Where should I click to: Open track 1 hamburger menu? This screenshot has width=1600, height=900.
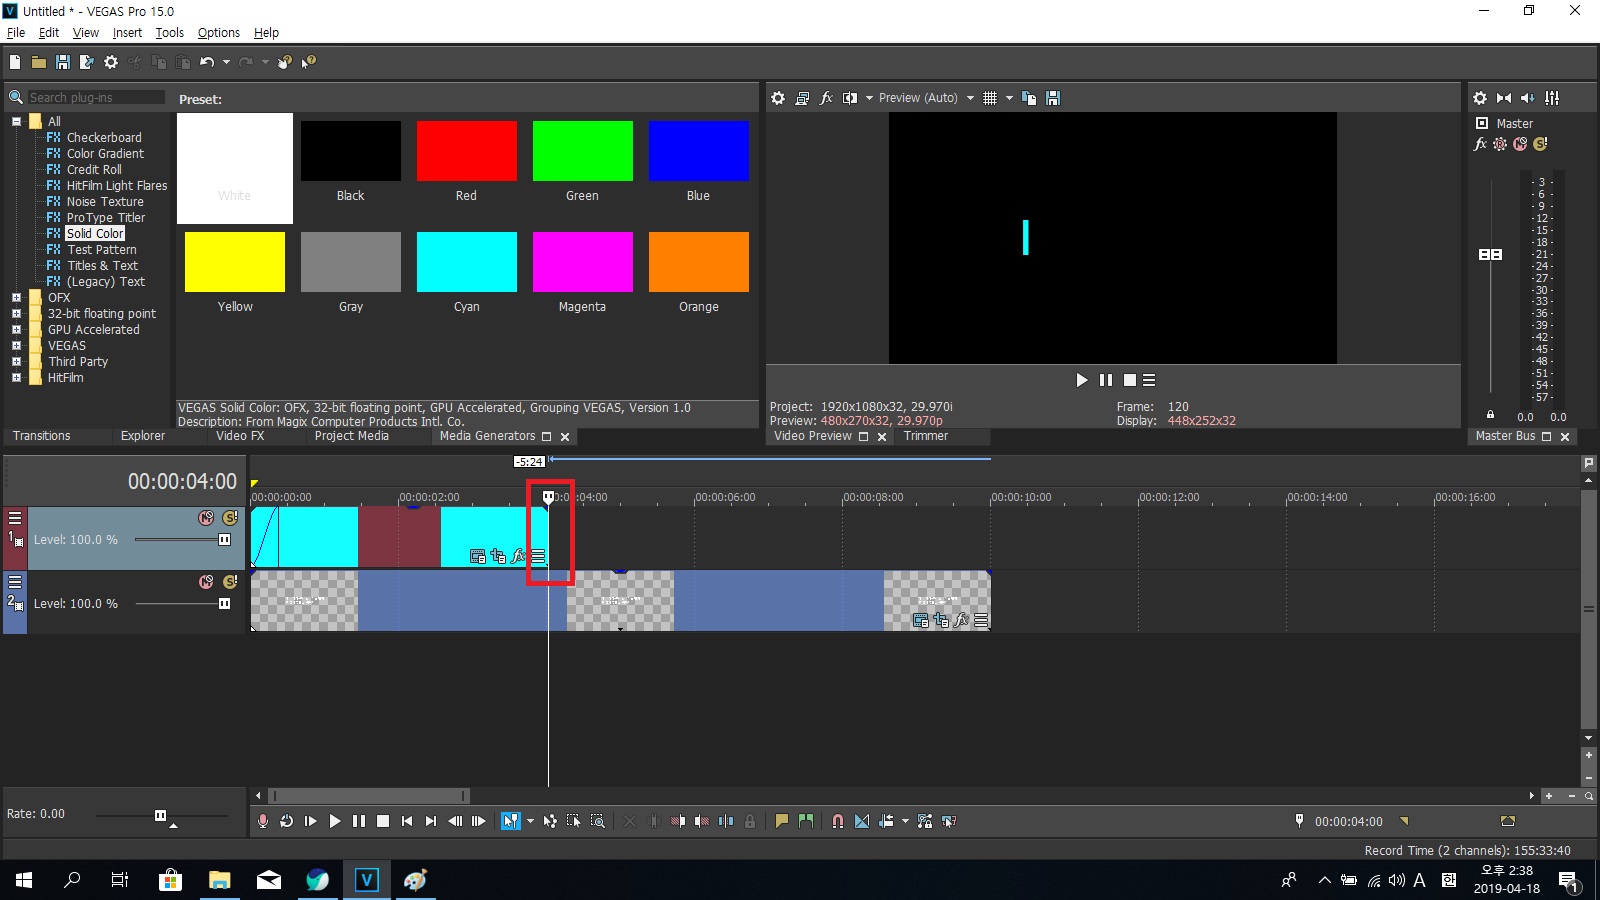(x=15, y=518)
